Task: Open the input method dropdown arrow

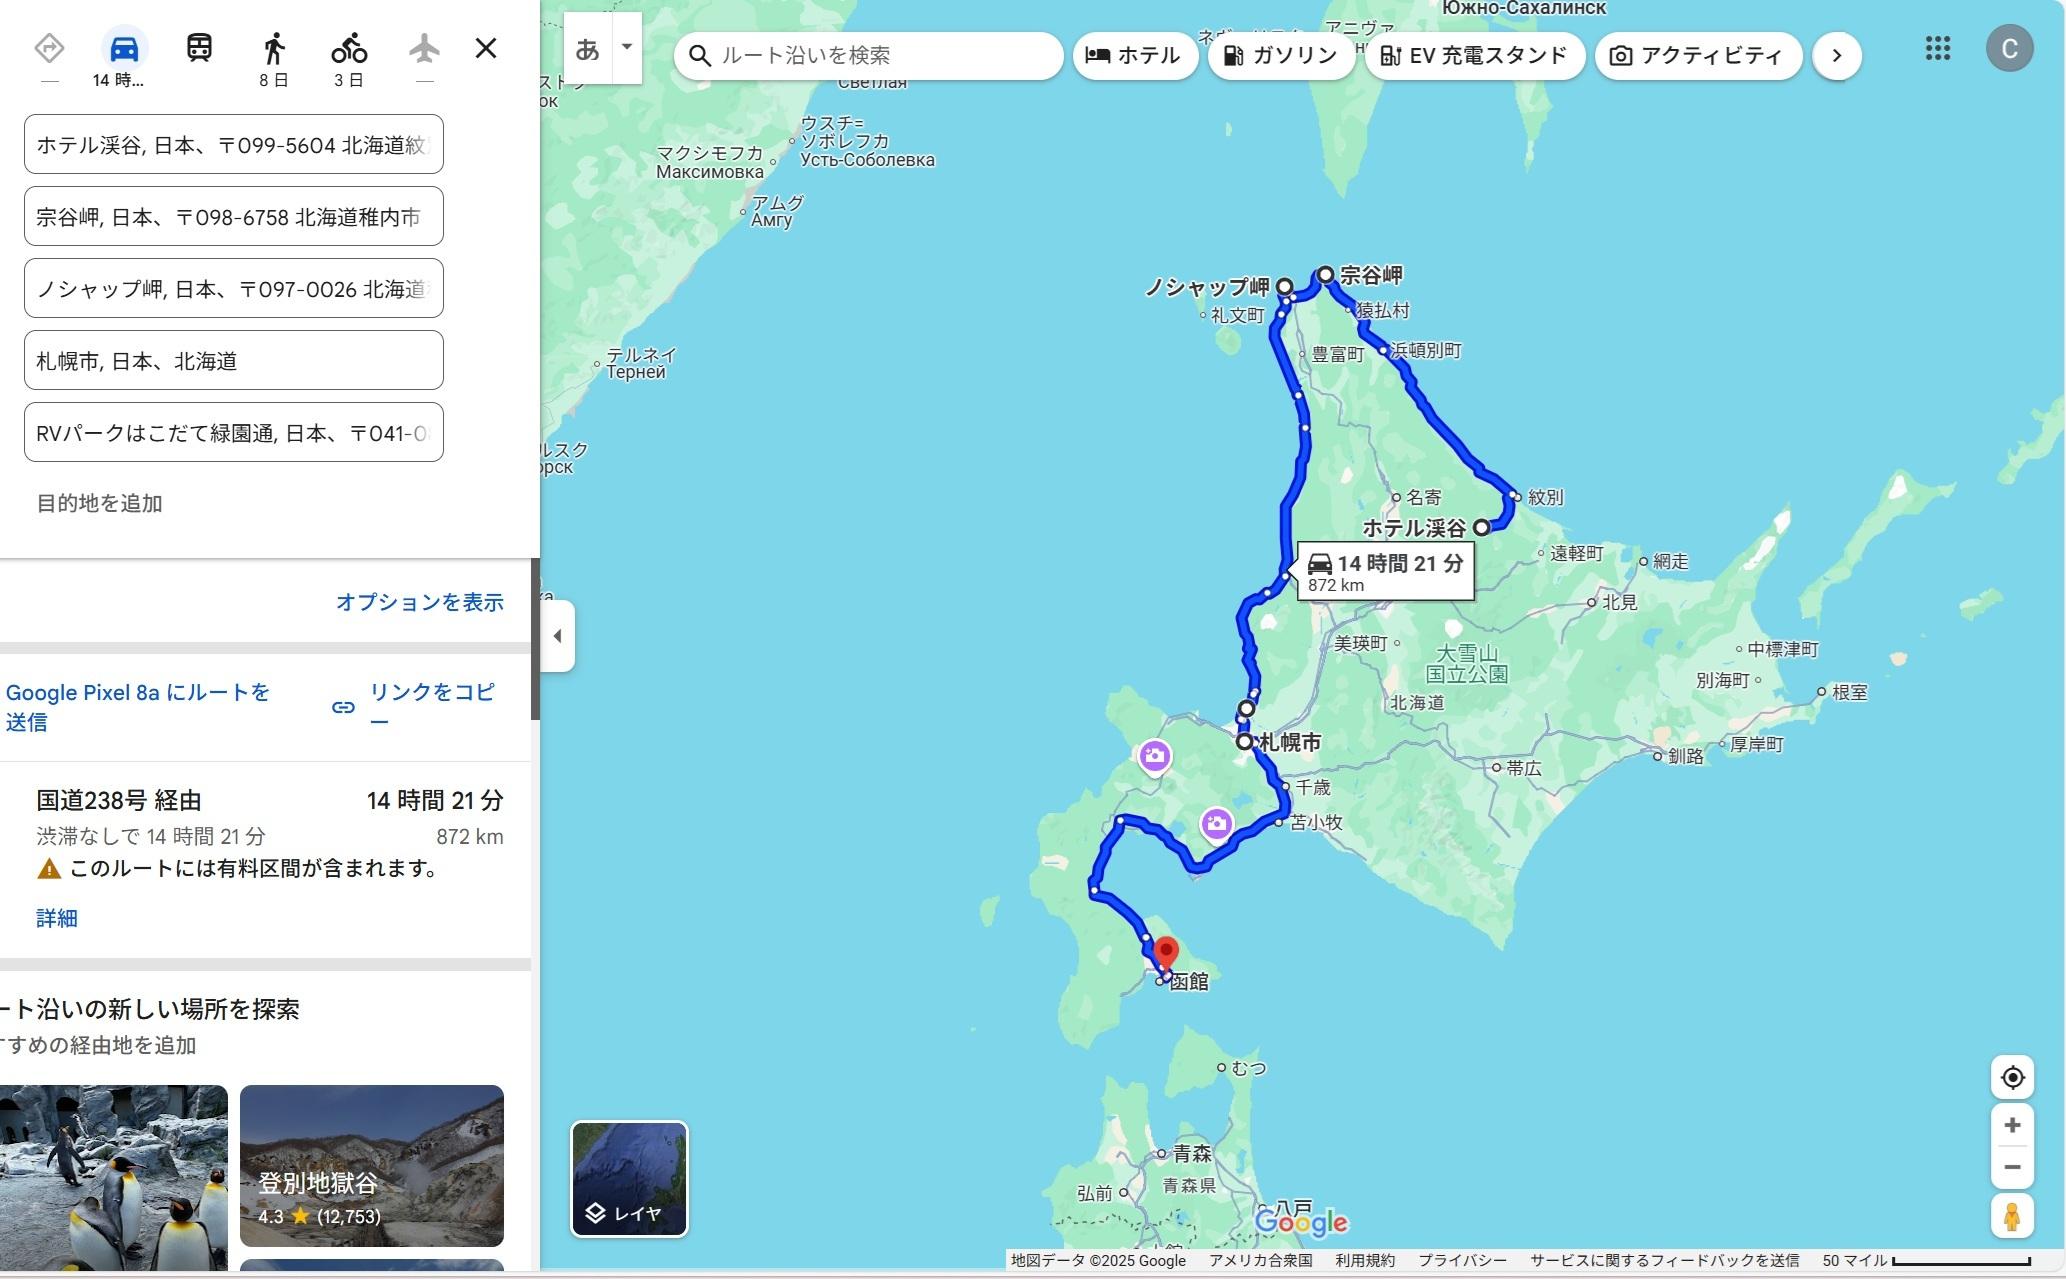Action: 627,47
